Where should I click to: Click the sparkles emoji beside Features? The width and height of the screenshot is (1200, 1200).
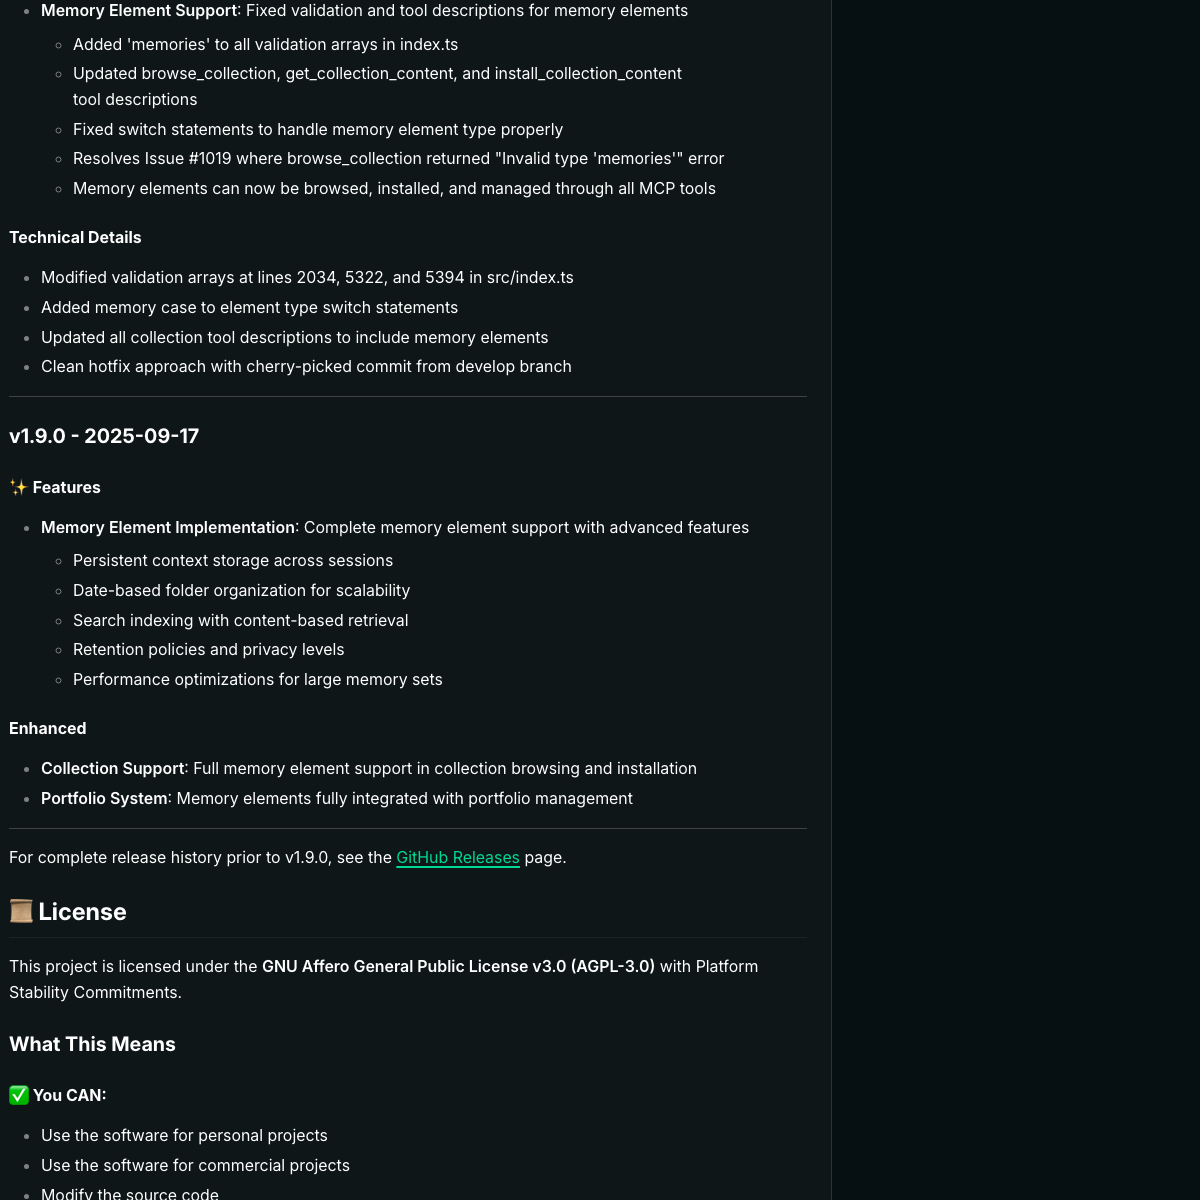pos(18,488)
